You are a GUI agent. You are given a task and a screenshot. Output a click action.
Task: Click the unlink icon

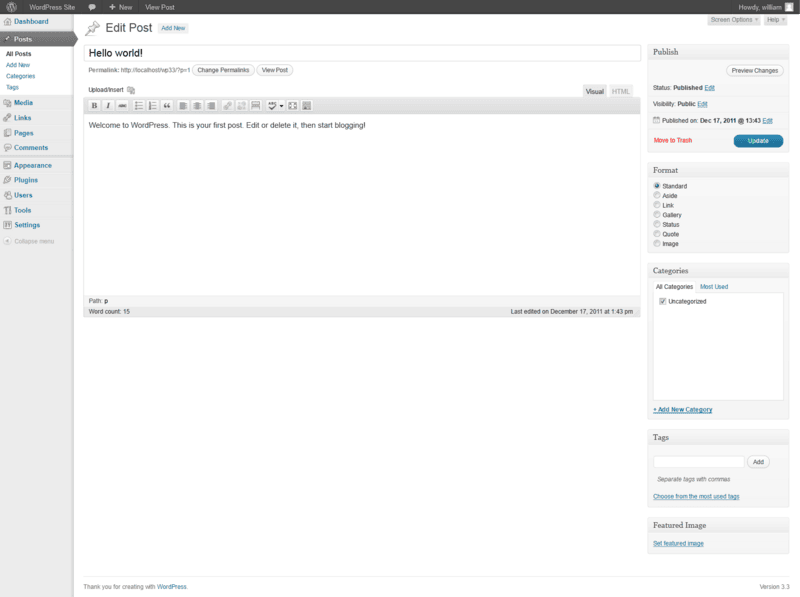(241, 106)
